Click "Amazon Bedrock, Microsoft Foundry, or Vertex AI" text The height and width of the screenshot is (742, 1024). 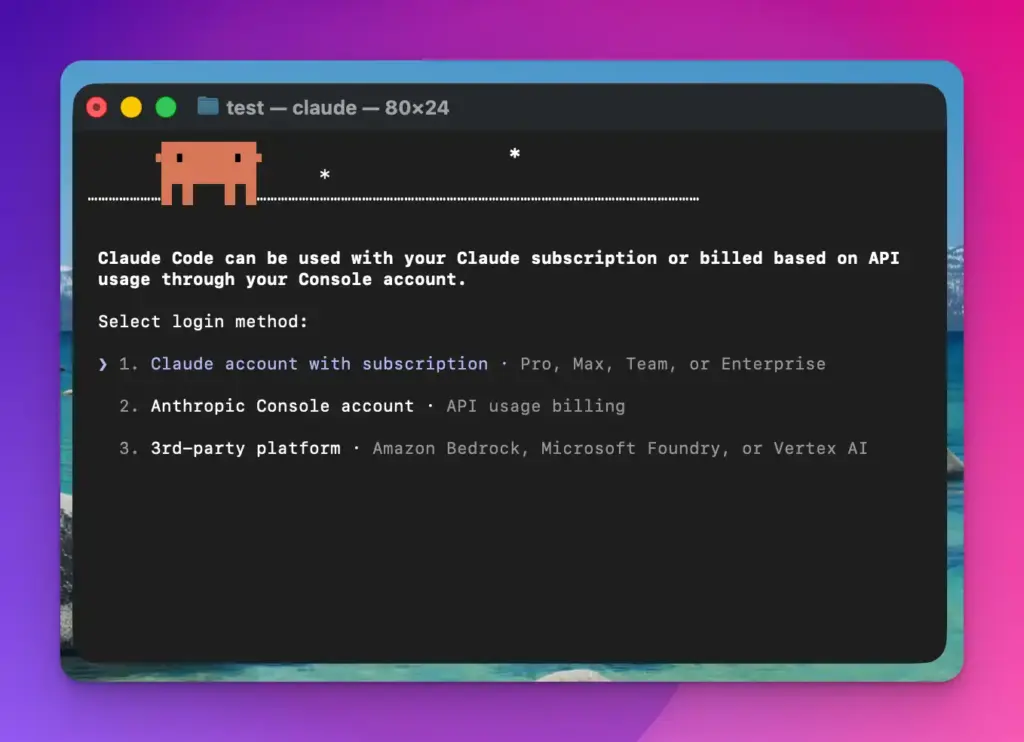(620, 448)
